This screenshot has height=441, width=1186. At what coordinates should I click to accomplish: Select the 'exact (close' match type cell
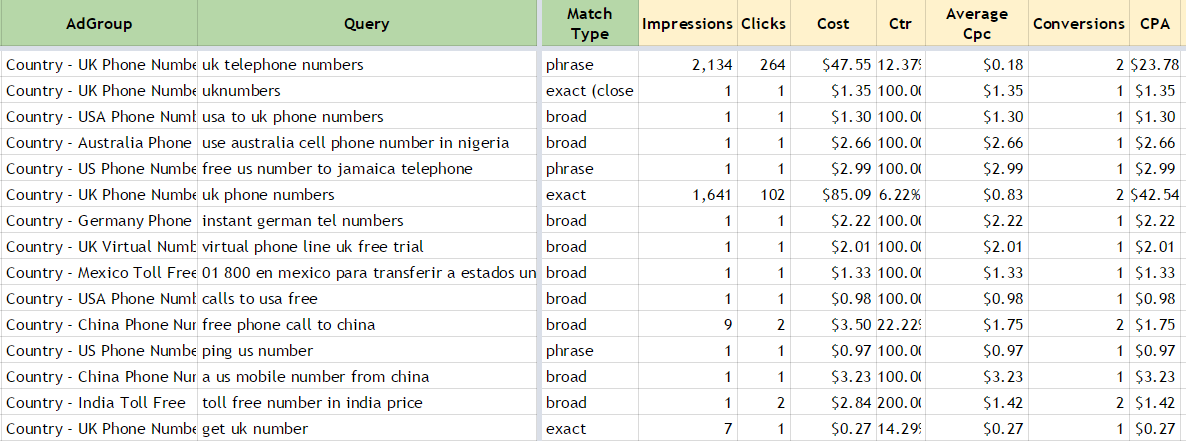(x=589, y=91)
